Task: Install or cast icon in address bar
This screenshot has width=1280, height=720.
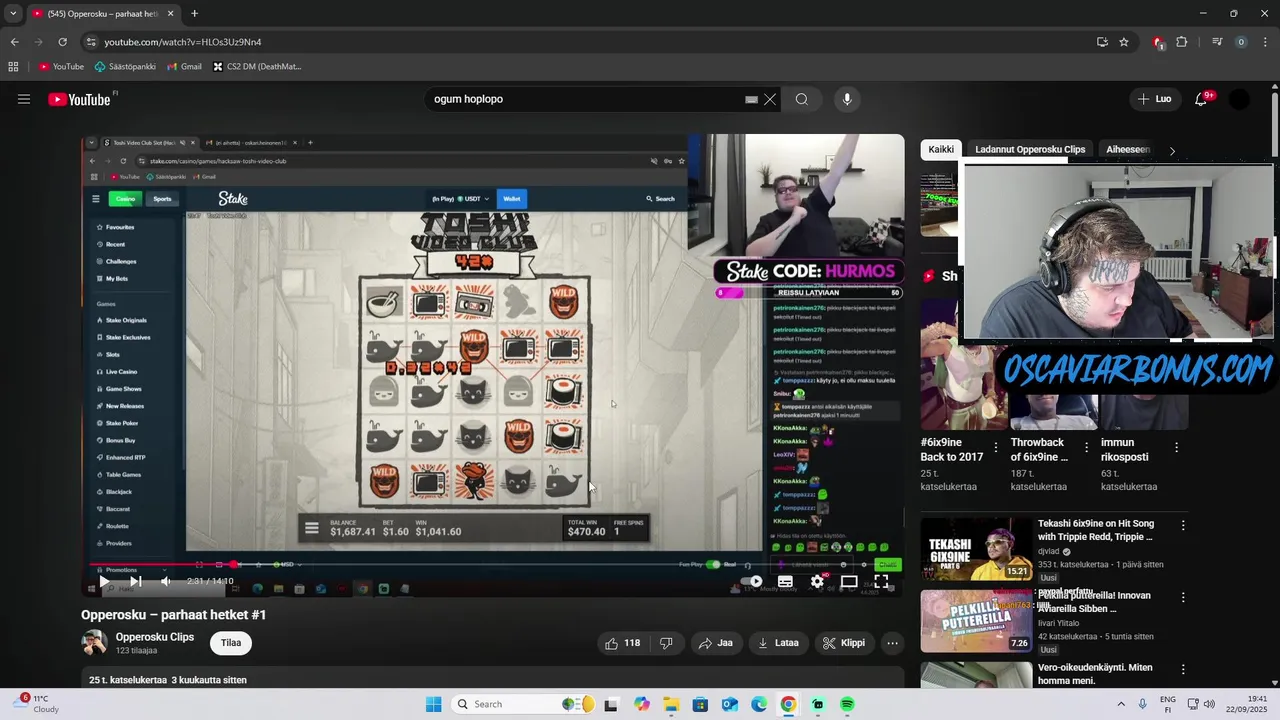Action: click(1102, 42)
